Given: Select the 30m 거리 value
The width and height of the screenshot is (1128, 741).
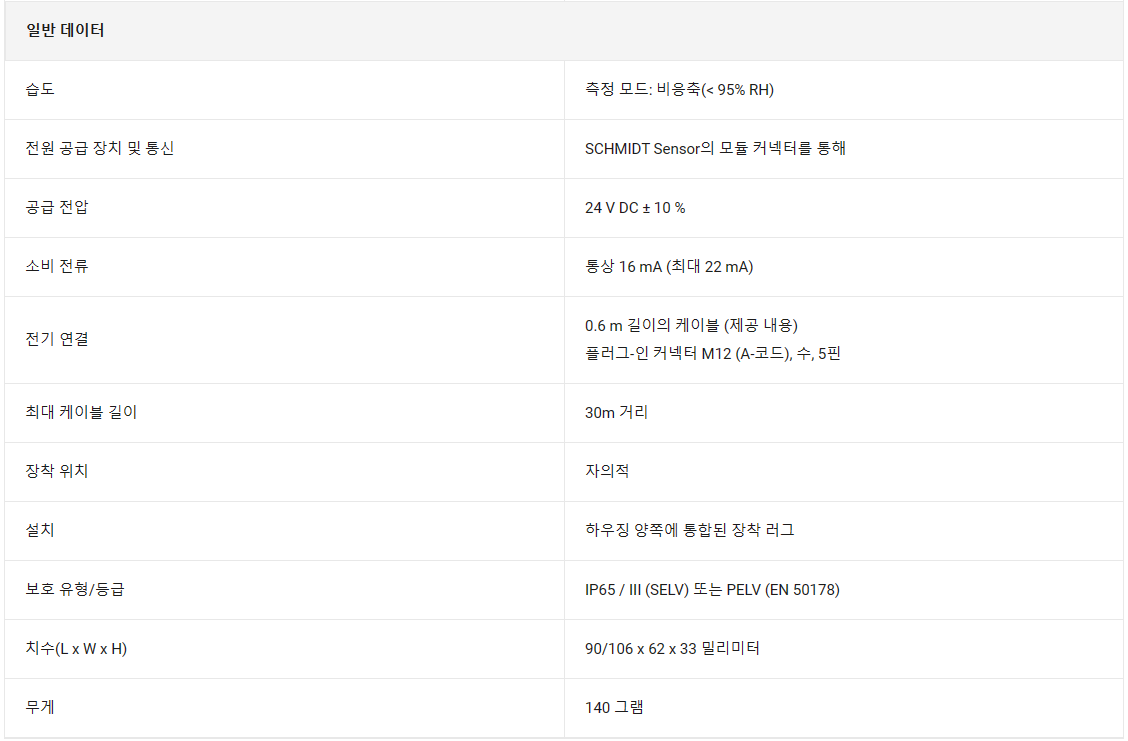Looking at the screenshot, I should [x=616, y=413].
